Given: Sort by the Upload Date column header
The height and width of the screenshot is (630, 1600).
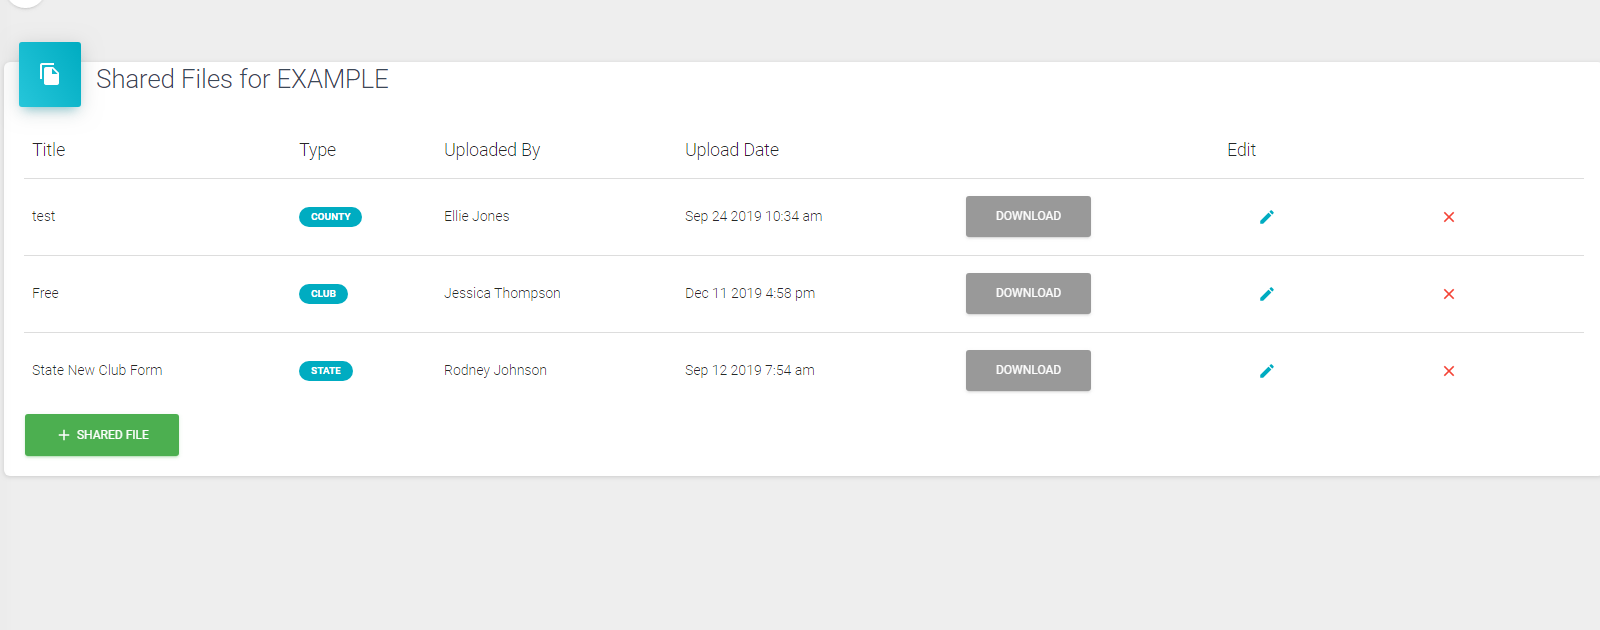Looking at the screenshot, I should [732, 150].
